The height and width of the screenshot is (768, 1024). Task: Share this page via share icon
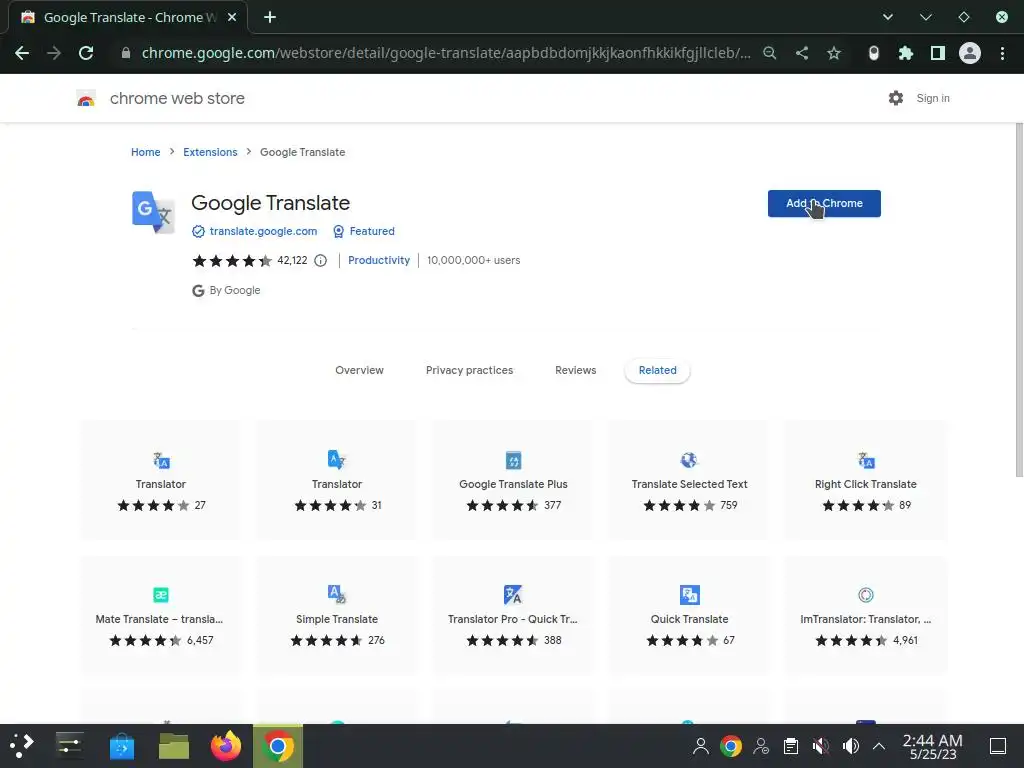tap(802, 53)
